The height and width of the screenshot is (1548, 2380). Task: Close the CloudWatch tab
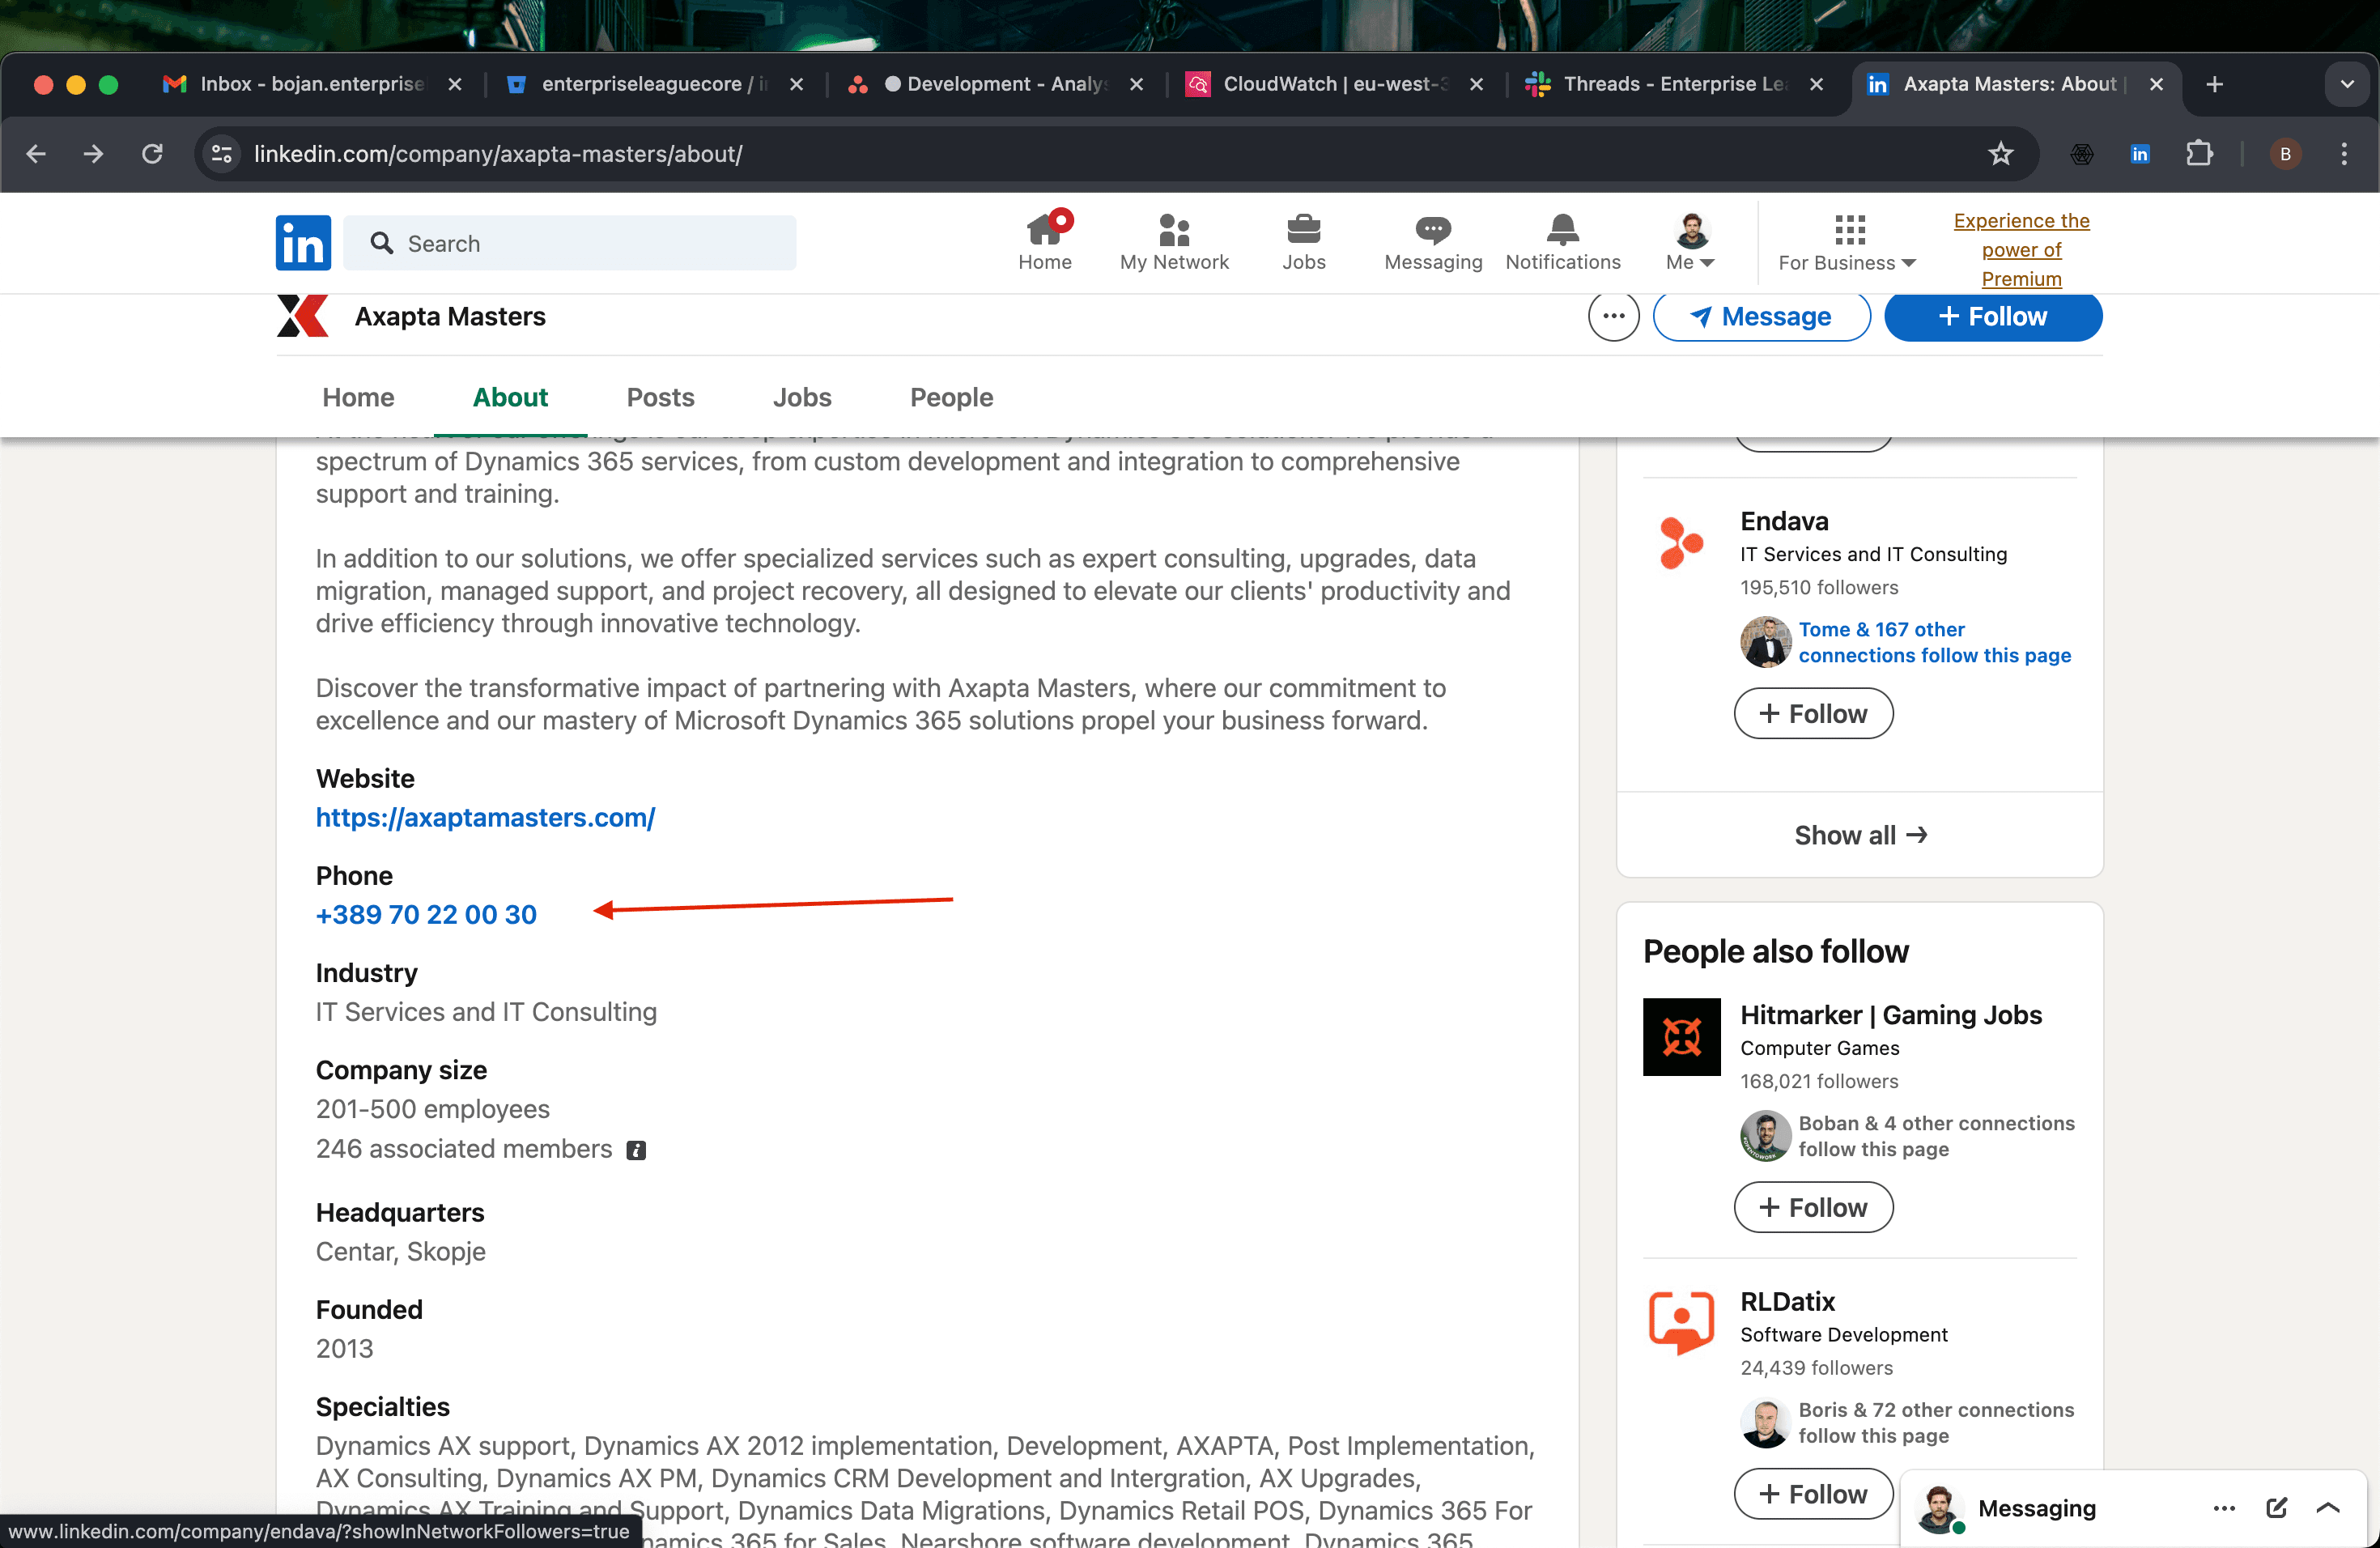point(1475,84)
